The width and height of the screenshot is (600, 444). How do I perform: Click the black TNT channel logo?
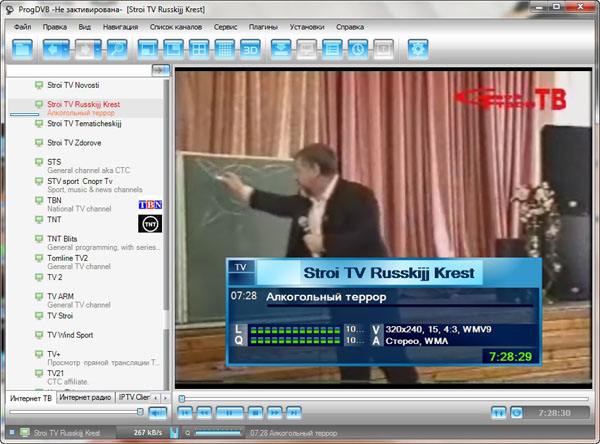point(149,224)
